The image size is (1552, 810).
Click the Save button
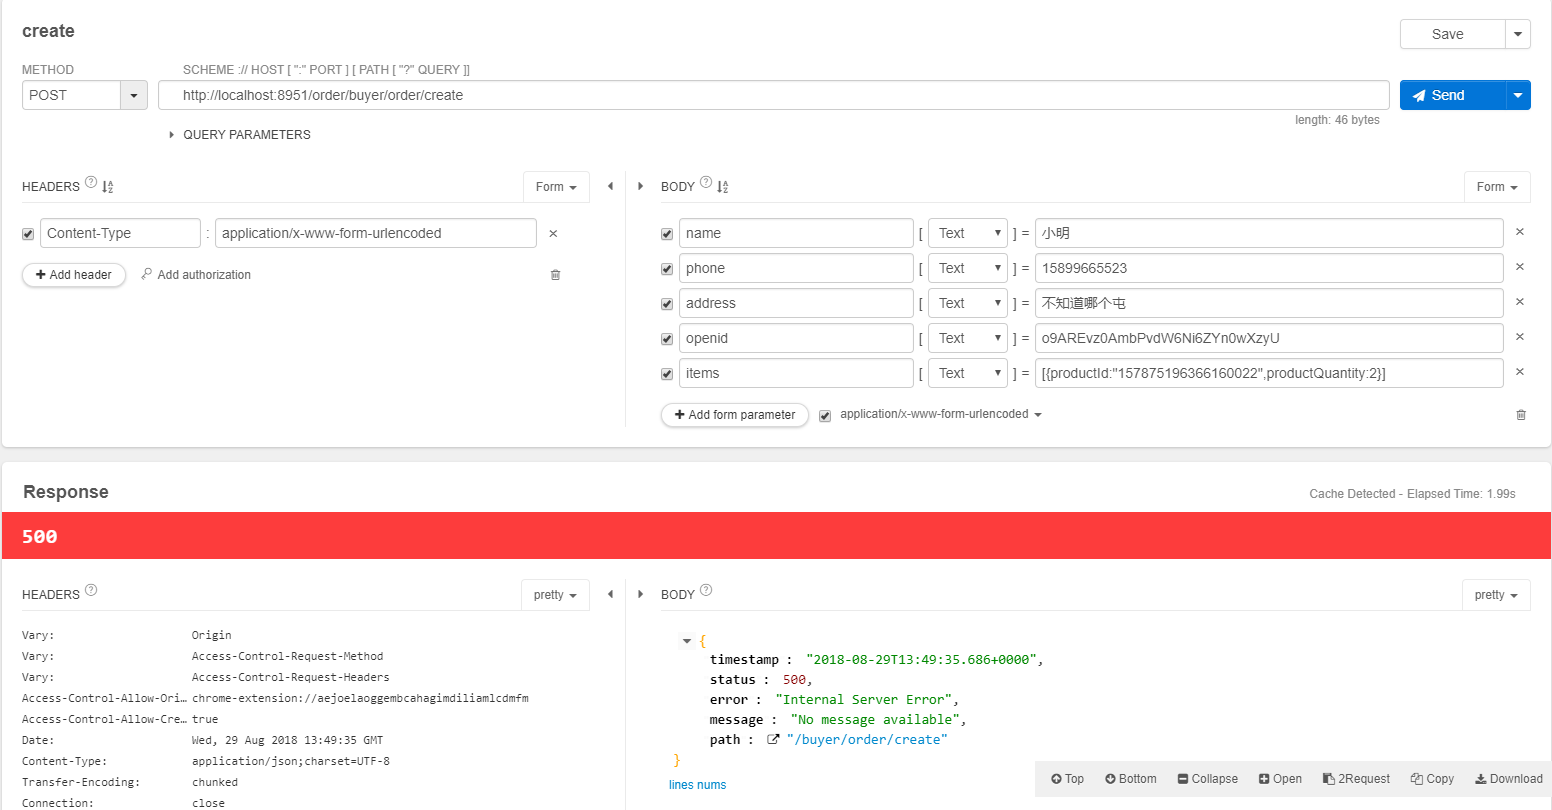(x=1452, y=34)
